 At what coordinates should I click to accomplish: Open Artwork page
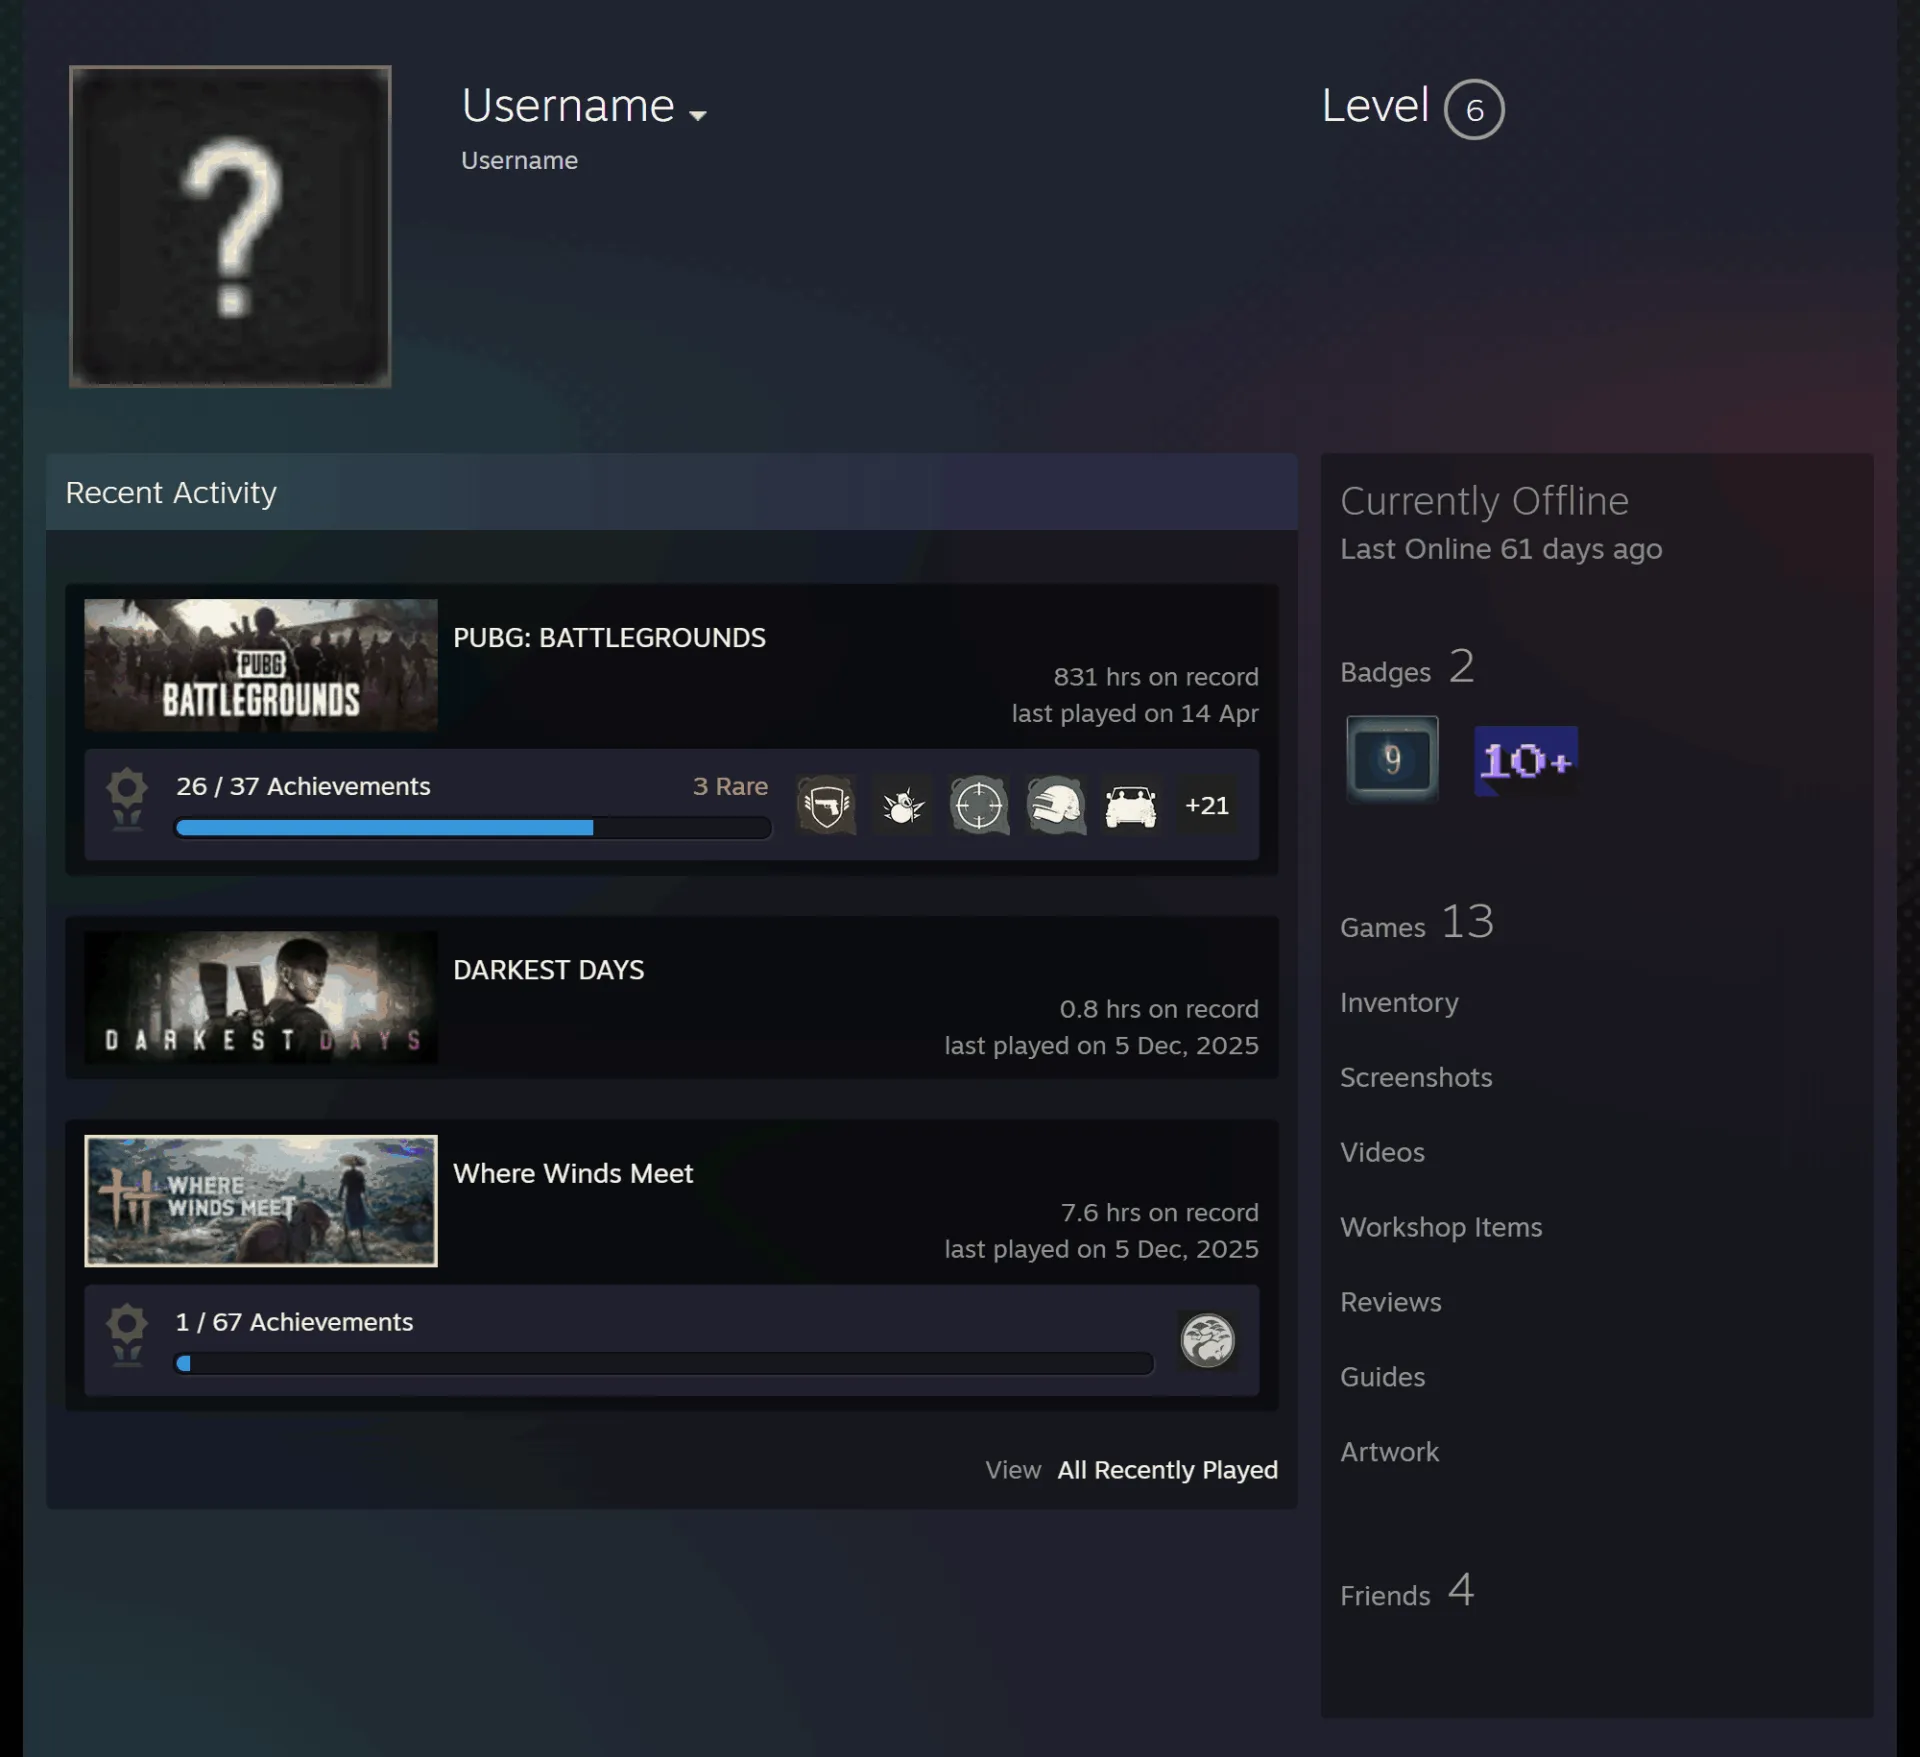(x=1389, y=1452)
